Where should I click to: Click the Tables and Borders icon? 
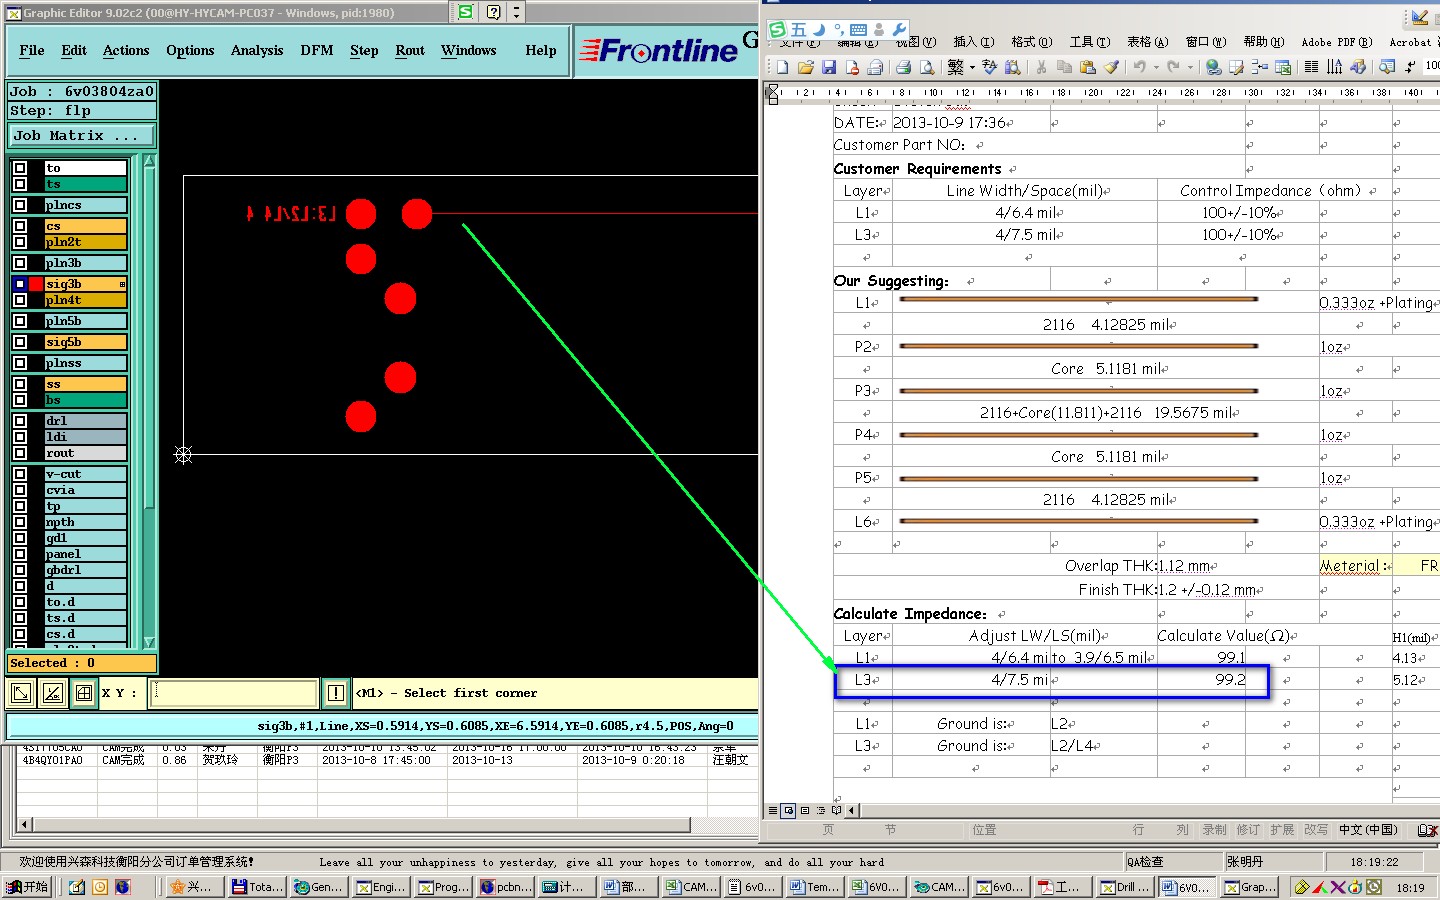[1236, 67]
